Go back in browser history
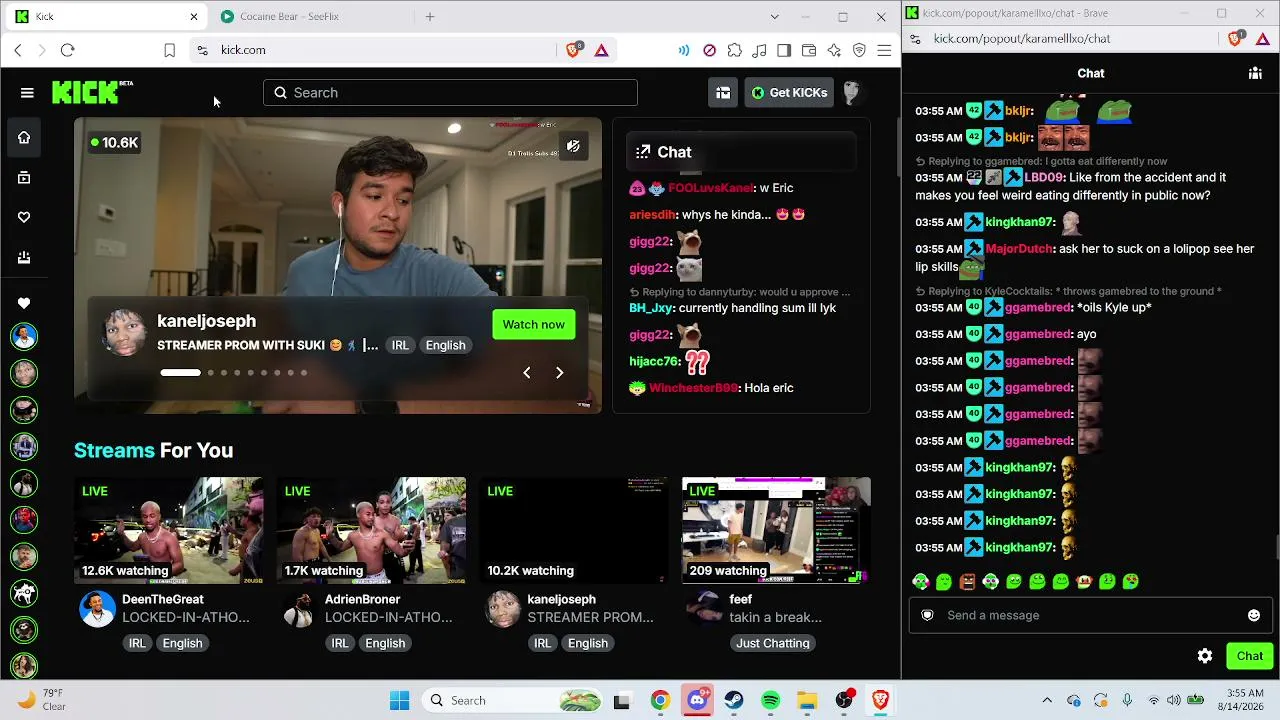 click(18, 50)
